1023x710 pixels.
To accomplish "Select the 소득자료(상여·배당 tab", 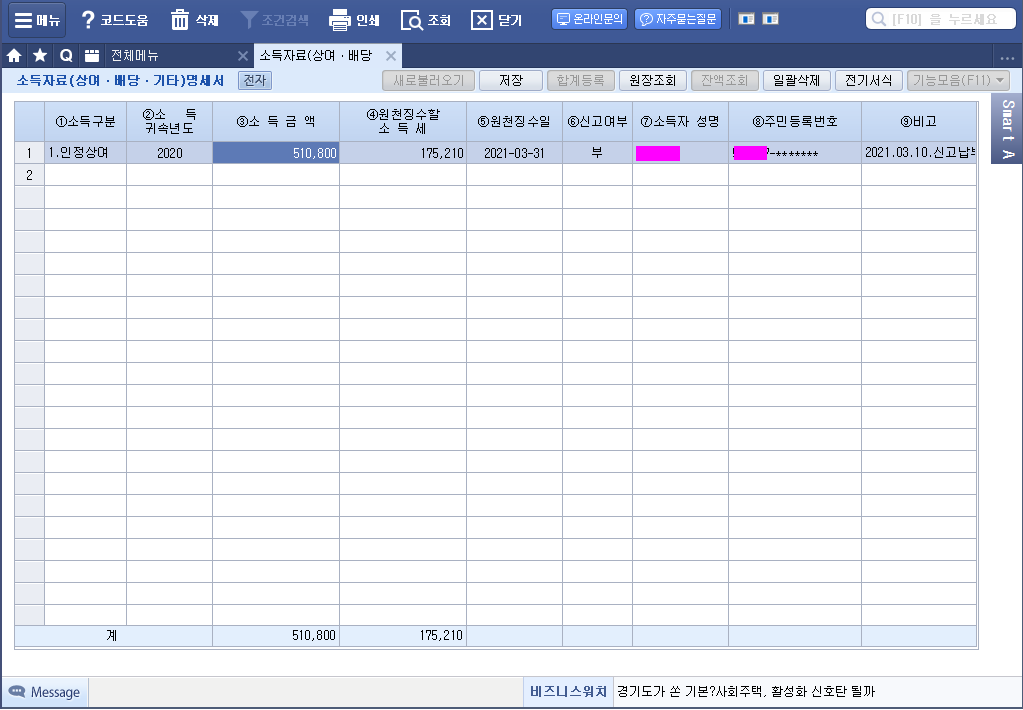I will click(x=316, y=55).
